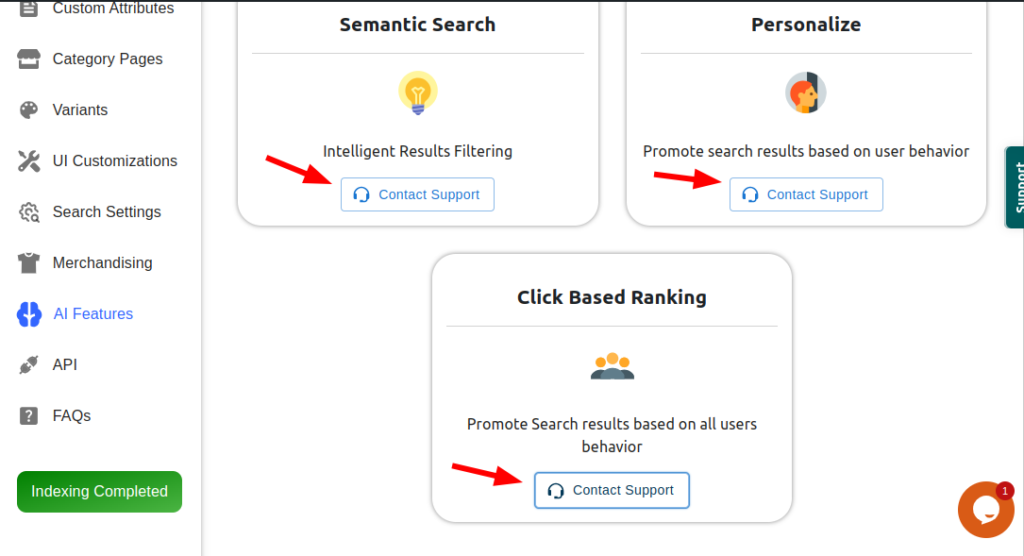Click the FAQs question mark icon
Image resolution: width=1024 pixels, height=556 pixels.
pos(29,416)
